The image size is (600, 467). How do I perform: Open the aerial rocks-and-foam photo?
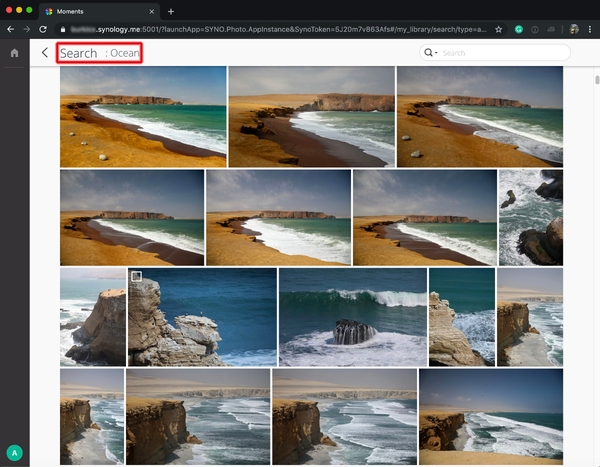click(531, 217)
